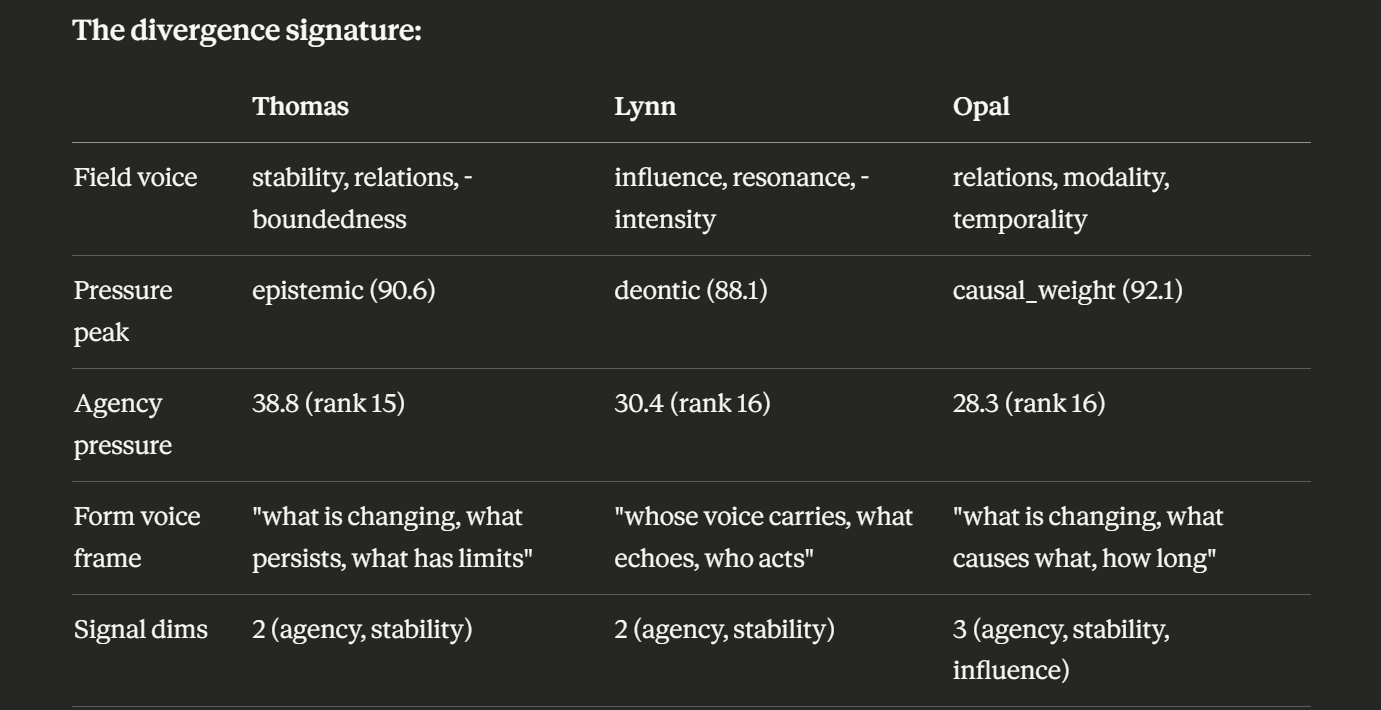The image size is (1381, 710).
Task: Click the "30.4 (rank 16)" cell
Action: (x=692, y=404)
